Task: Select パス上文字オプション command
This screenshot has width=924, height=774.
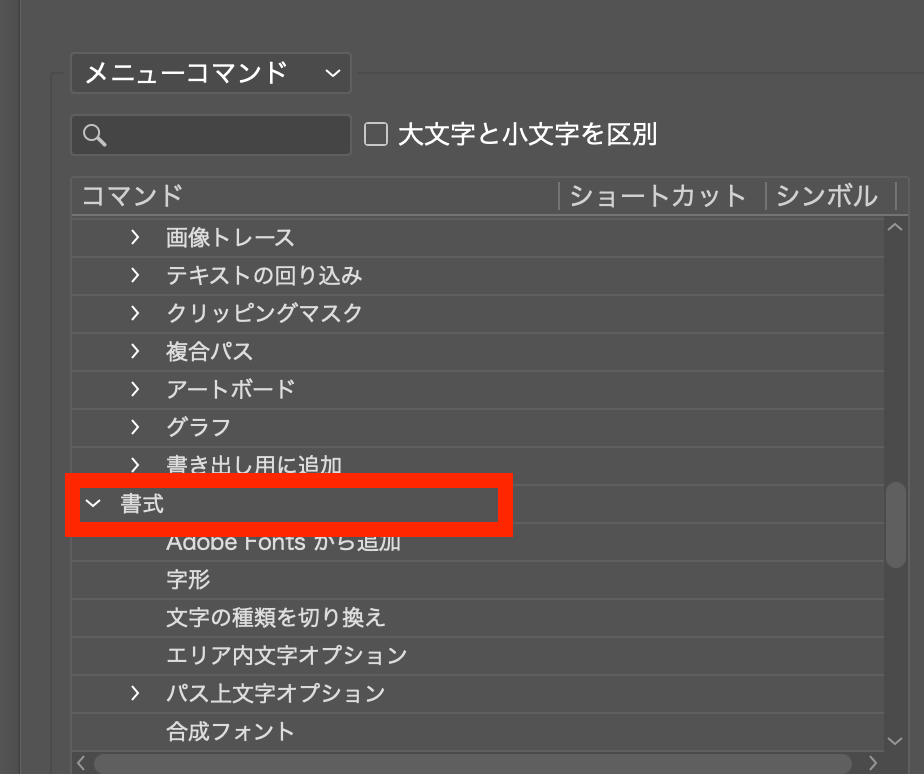Action: pos(275,693)
